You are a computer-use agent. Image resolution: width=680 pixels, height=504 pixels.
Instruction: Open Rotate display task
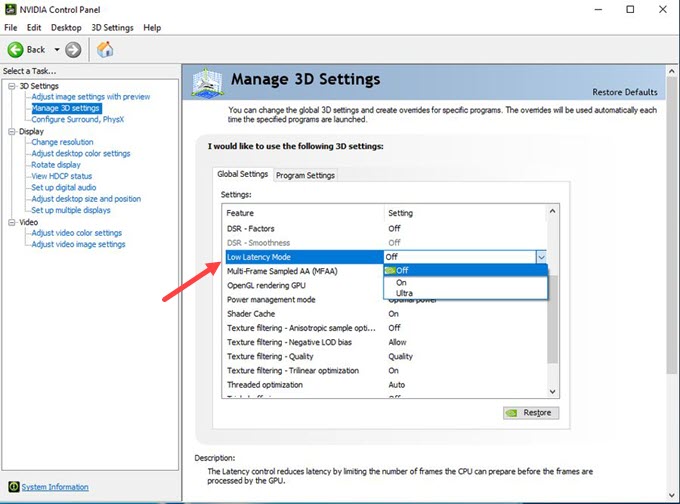56,165
